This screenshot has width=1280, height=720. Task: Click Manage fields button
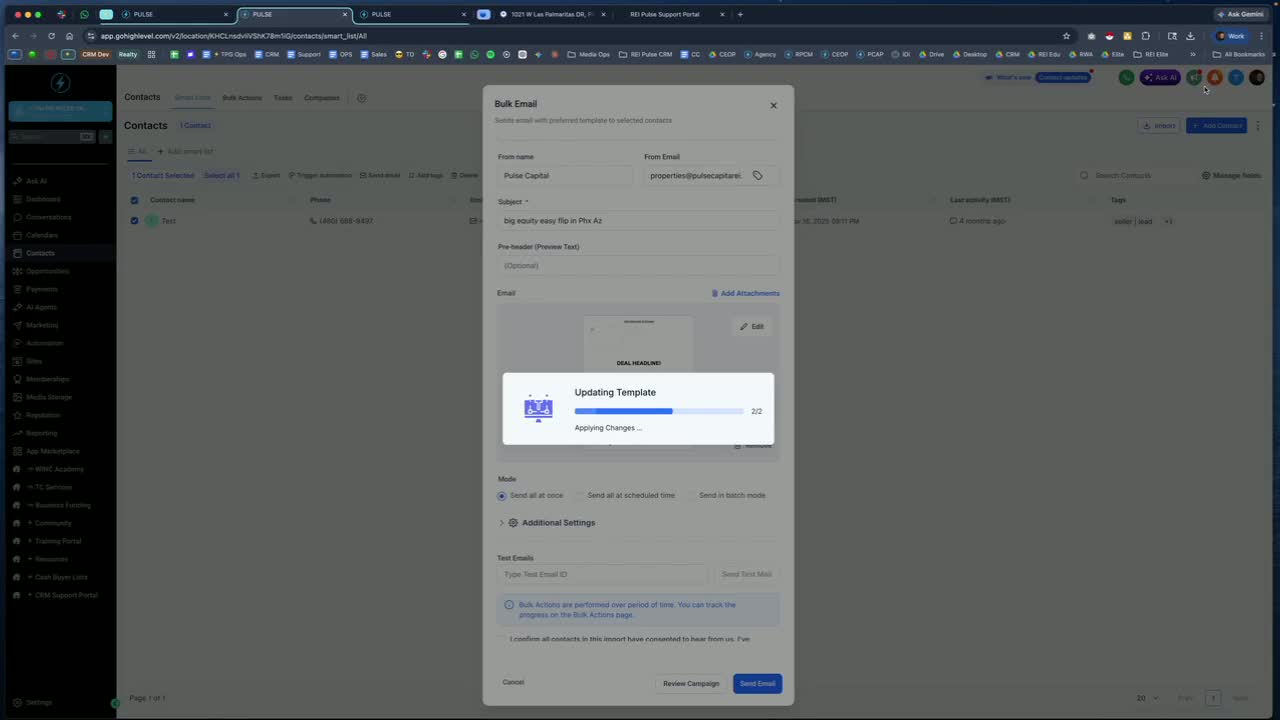(x=1231, y=175)
